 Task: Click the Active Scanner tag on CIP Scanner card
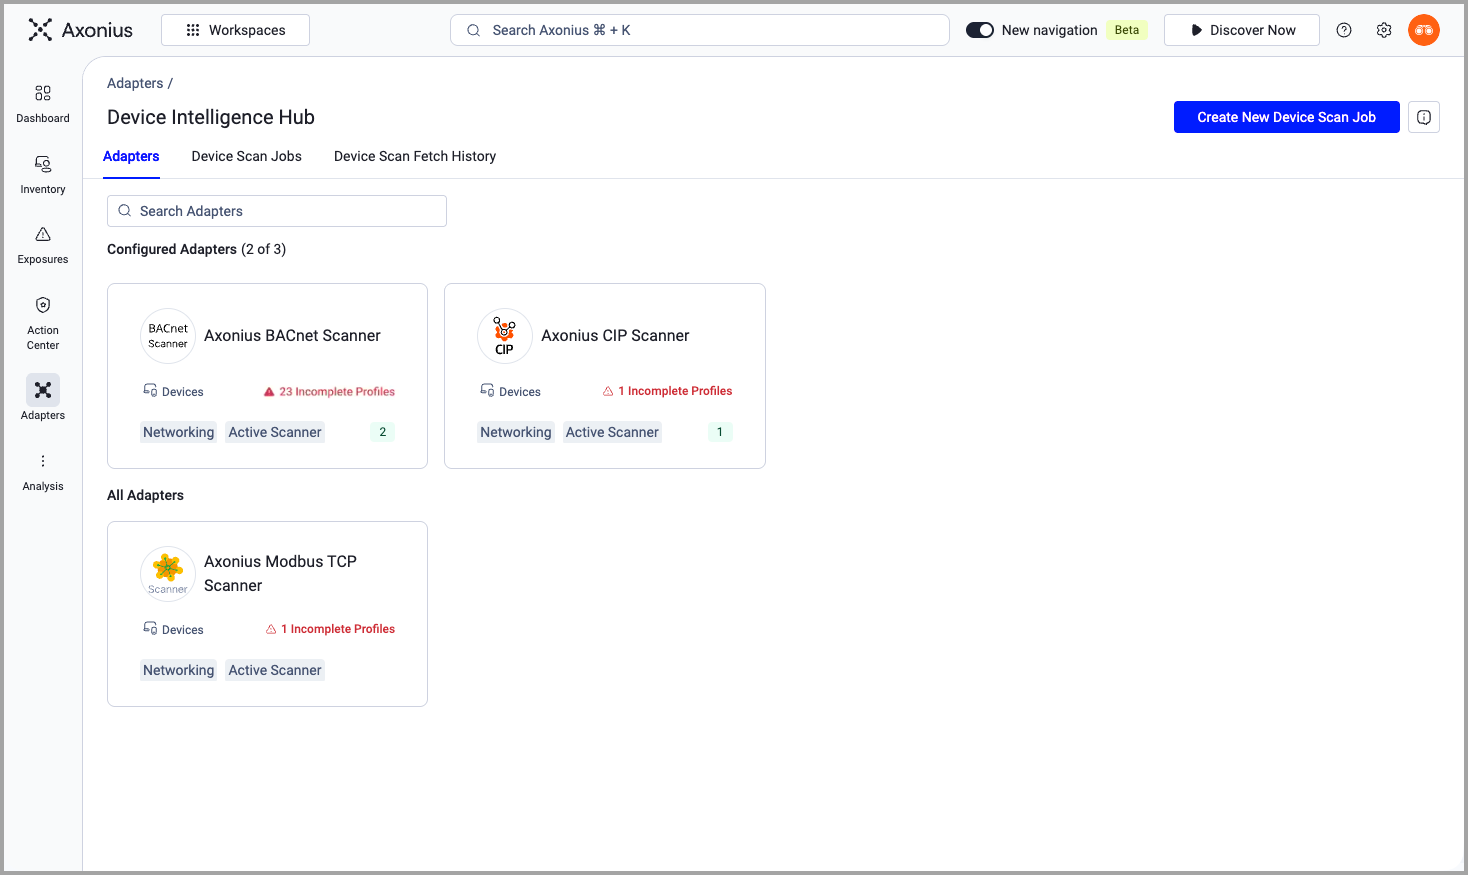point(612,432)
